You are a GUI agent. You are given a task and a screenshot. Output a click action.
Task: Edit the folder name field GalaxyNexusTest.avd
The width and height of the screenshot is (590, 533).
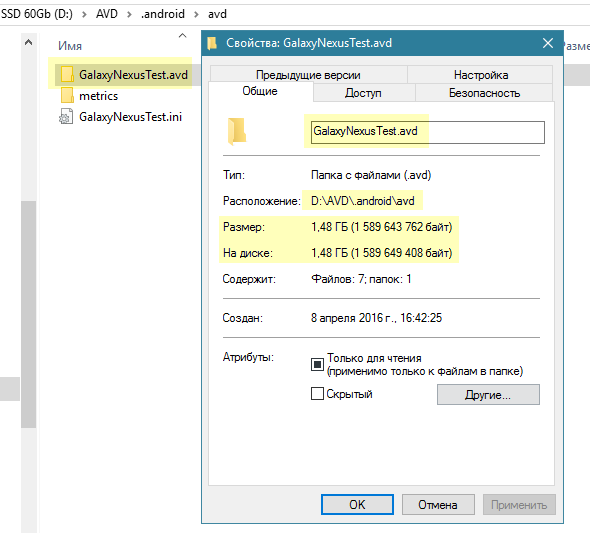[427, 132]
